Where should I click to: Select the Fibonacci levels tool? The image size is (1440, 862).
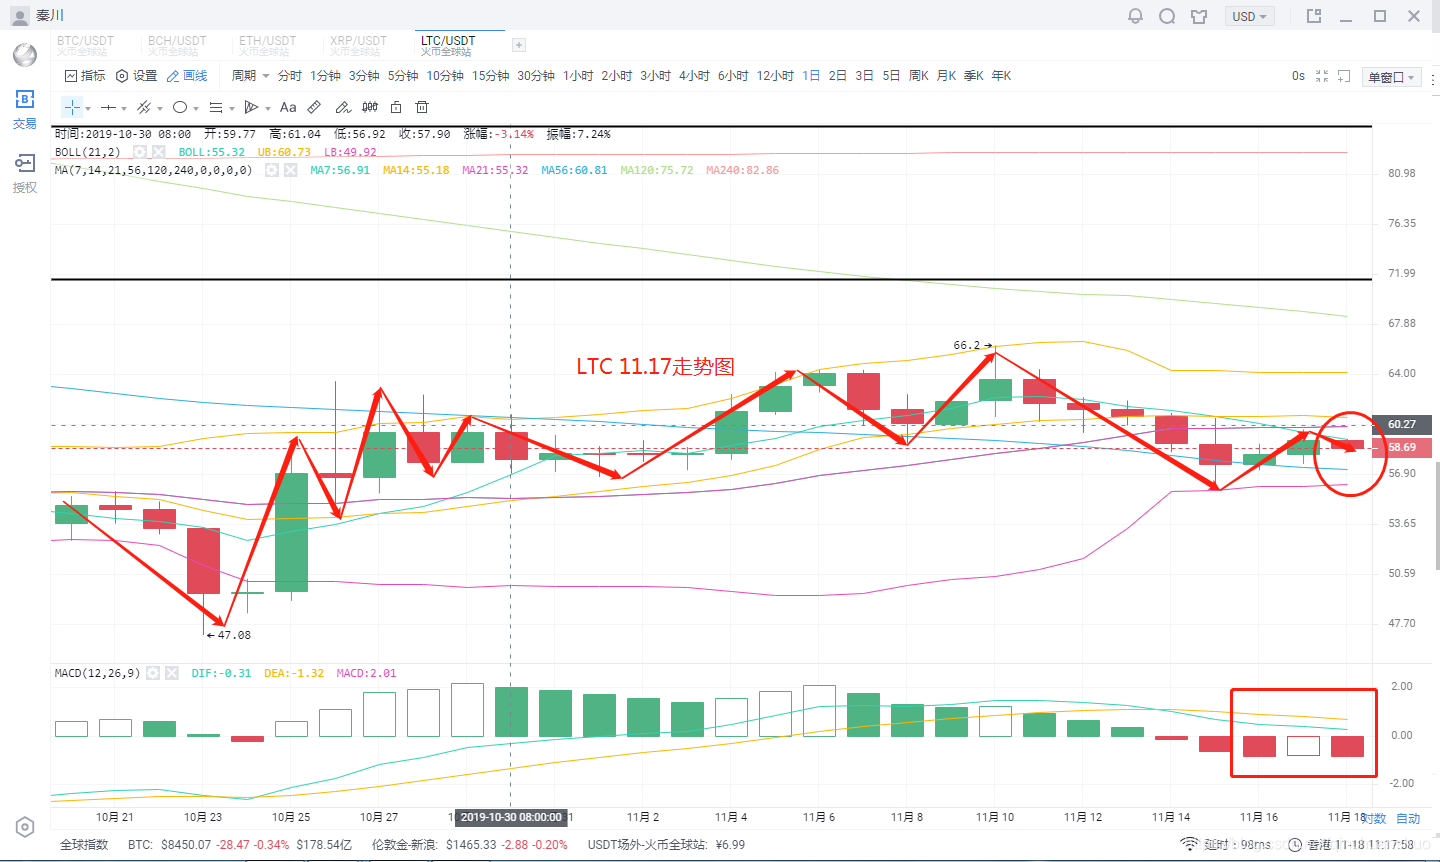pyautogui.click(x=216, y=107)
